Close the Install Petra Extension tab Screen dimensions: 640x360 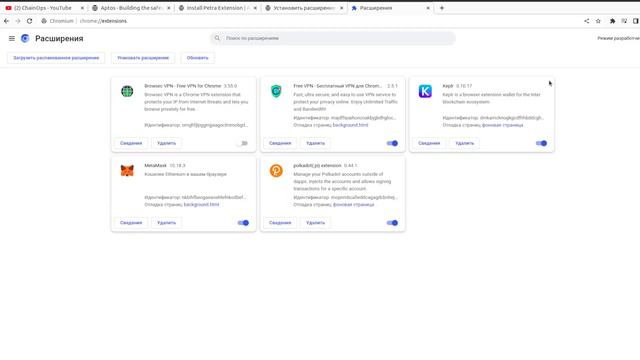pos(255,8)
